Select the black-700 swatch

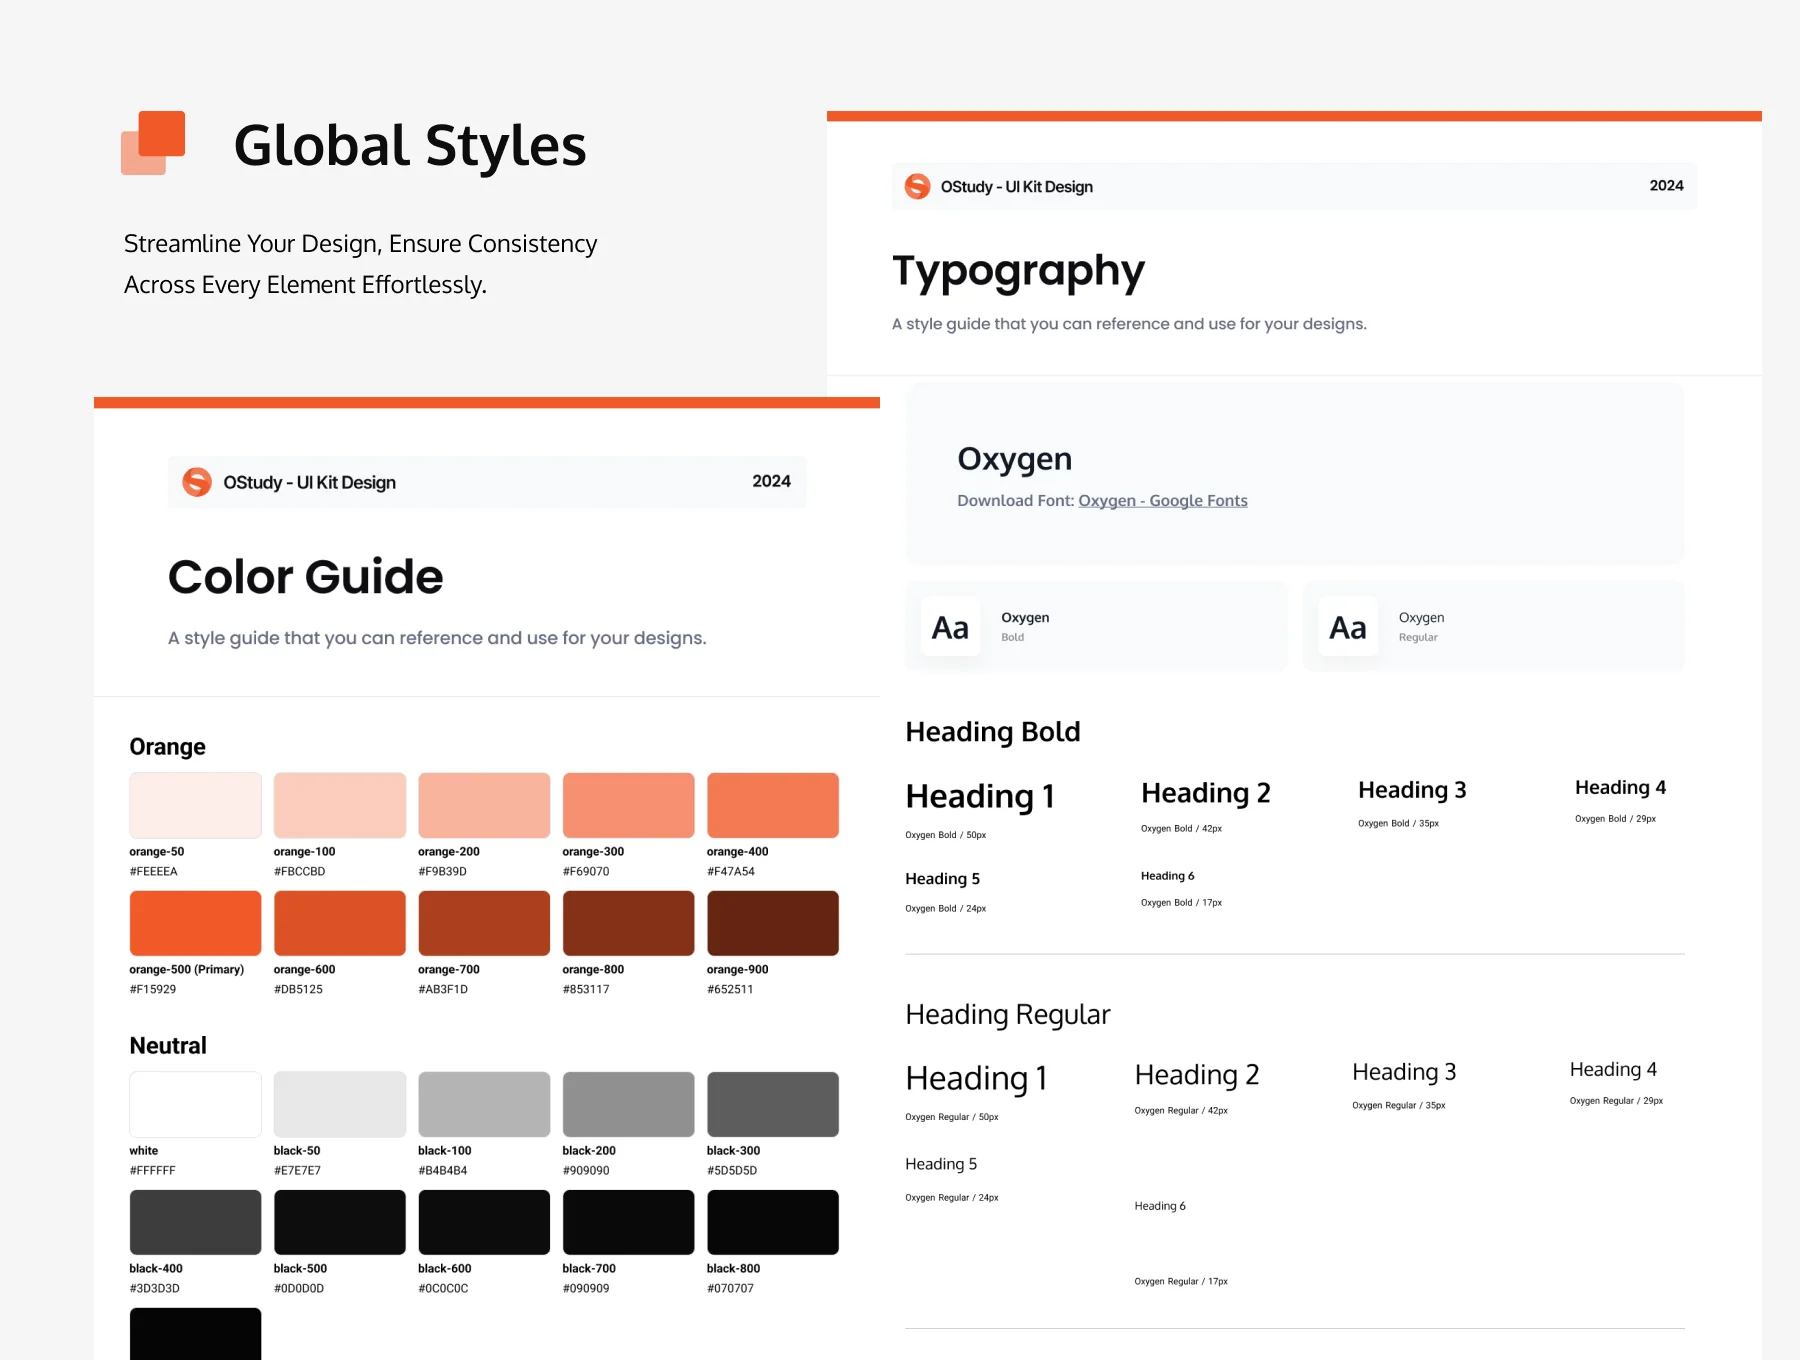pos(628,1222)
